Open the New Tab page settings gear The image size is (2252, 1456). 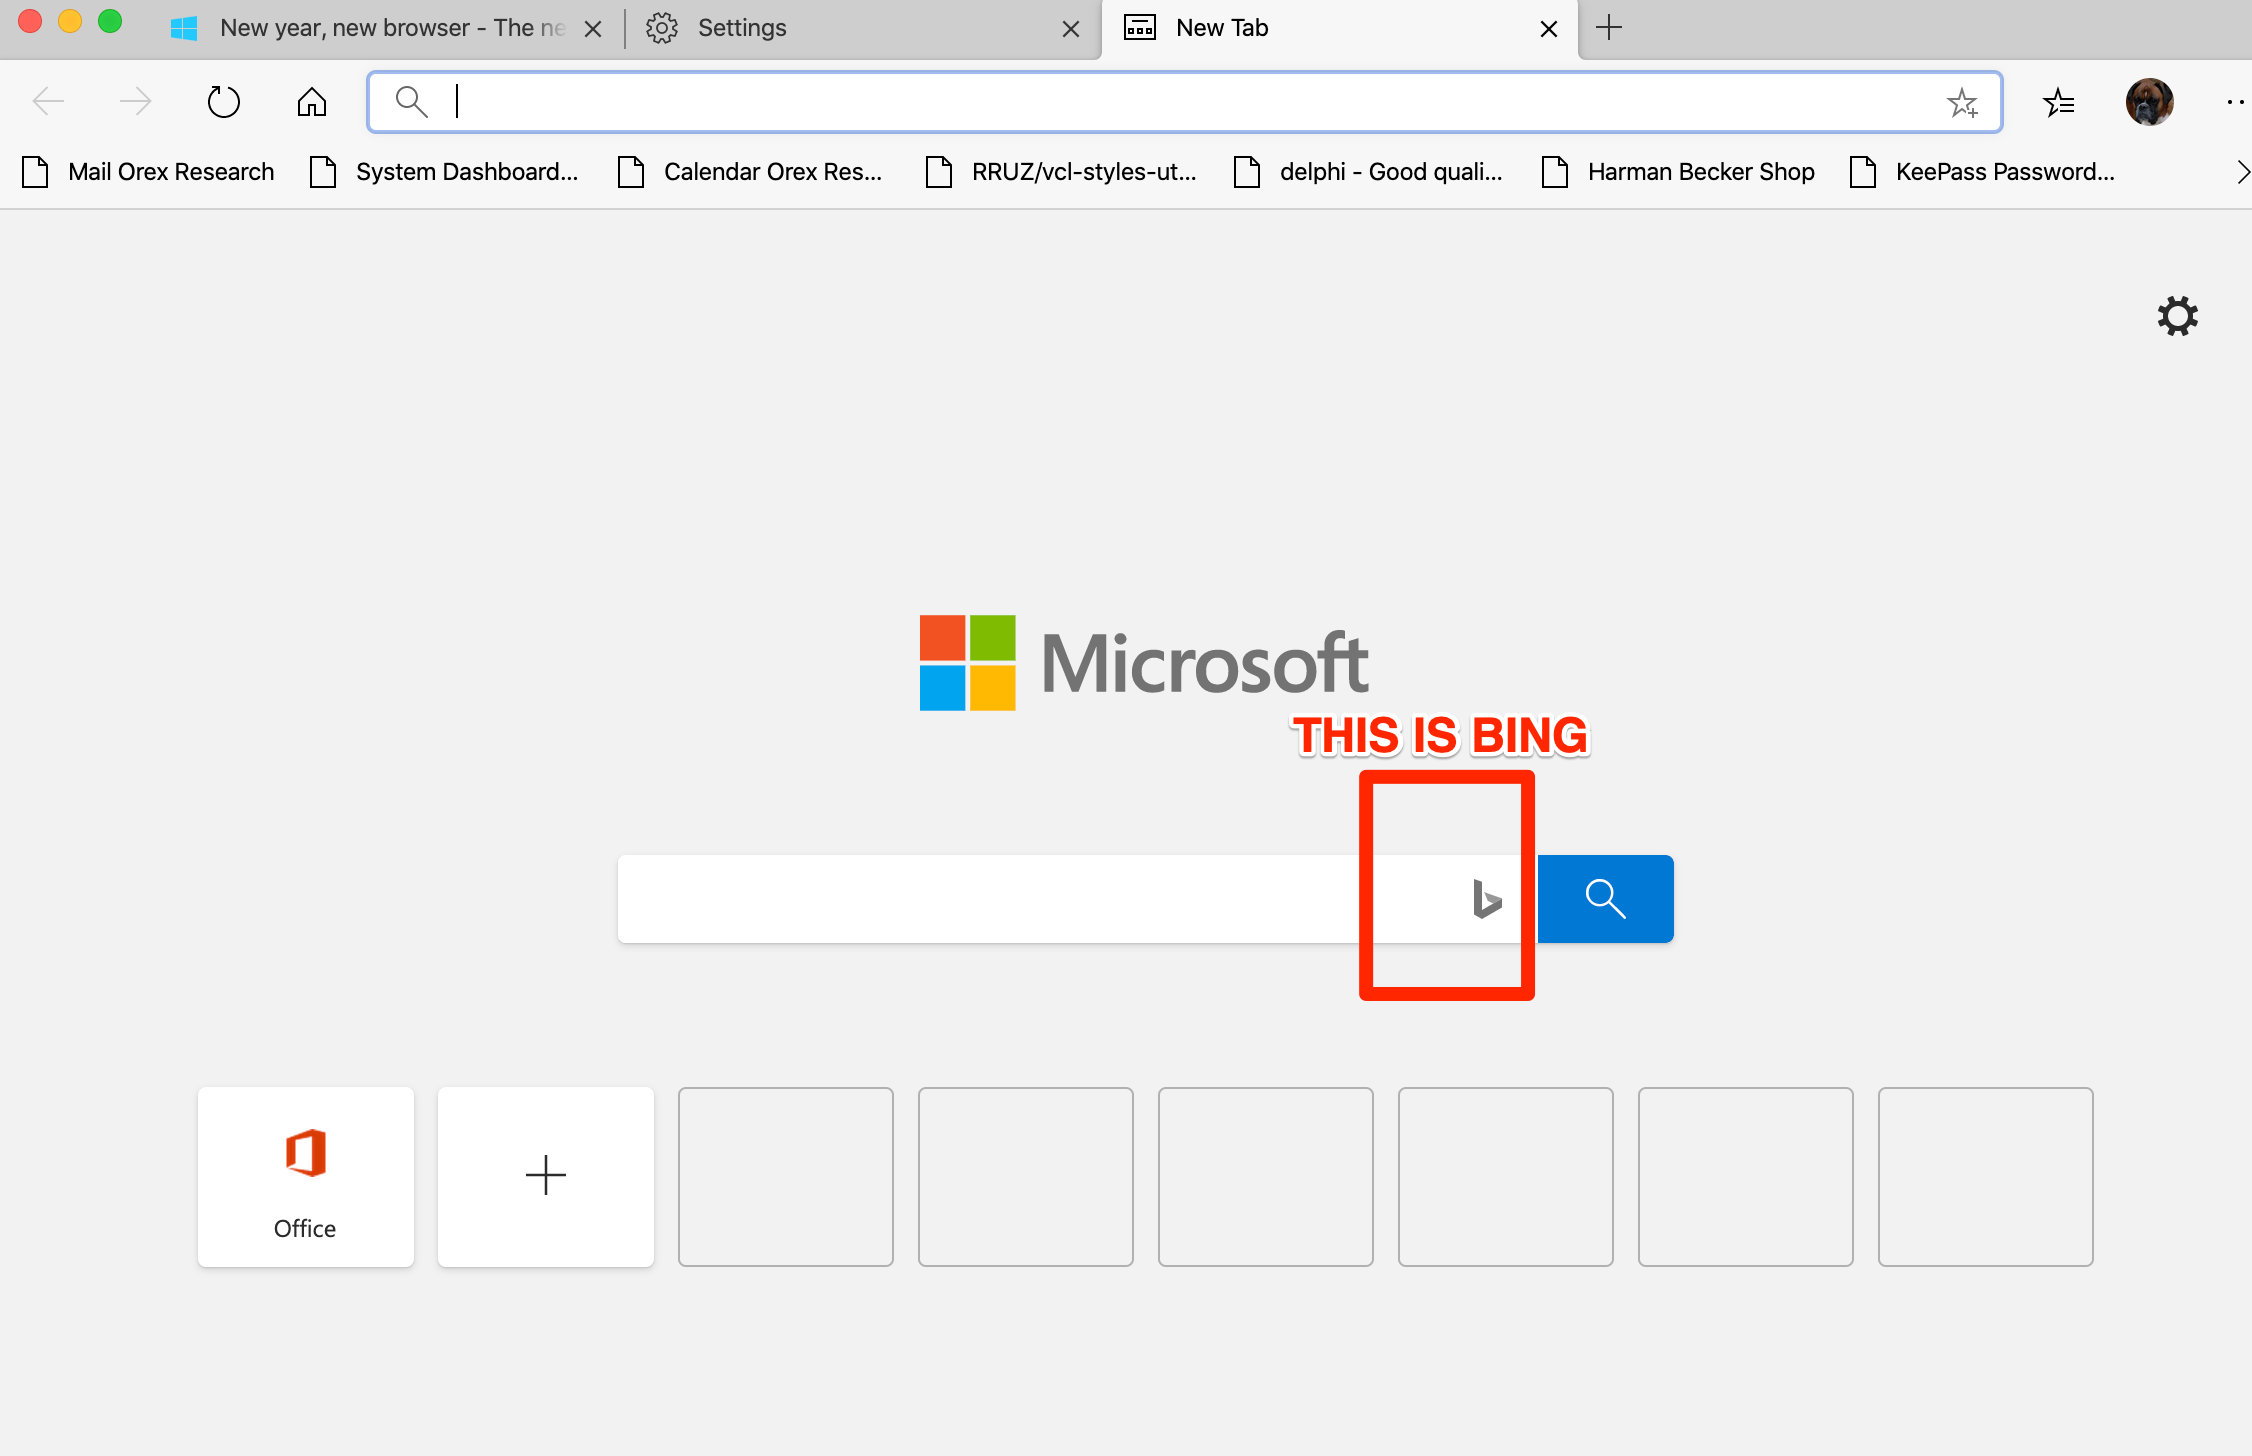pos(2177,316)
